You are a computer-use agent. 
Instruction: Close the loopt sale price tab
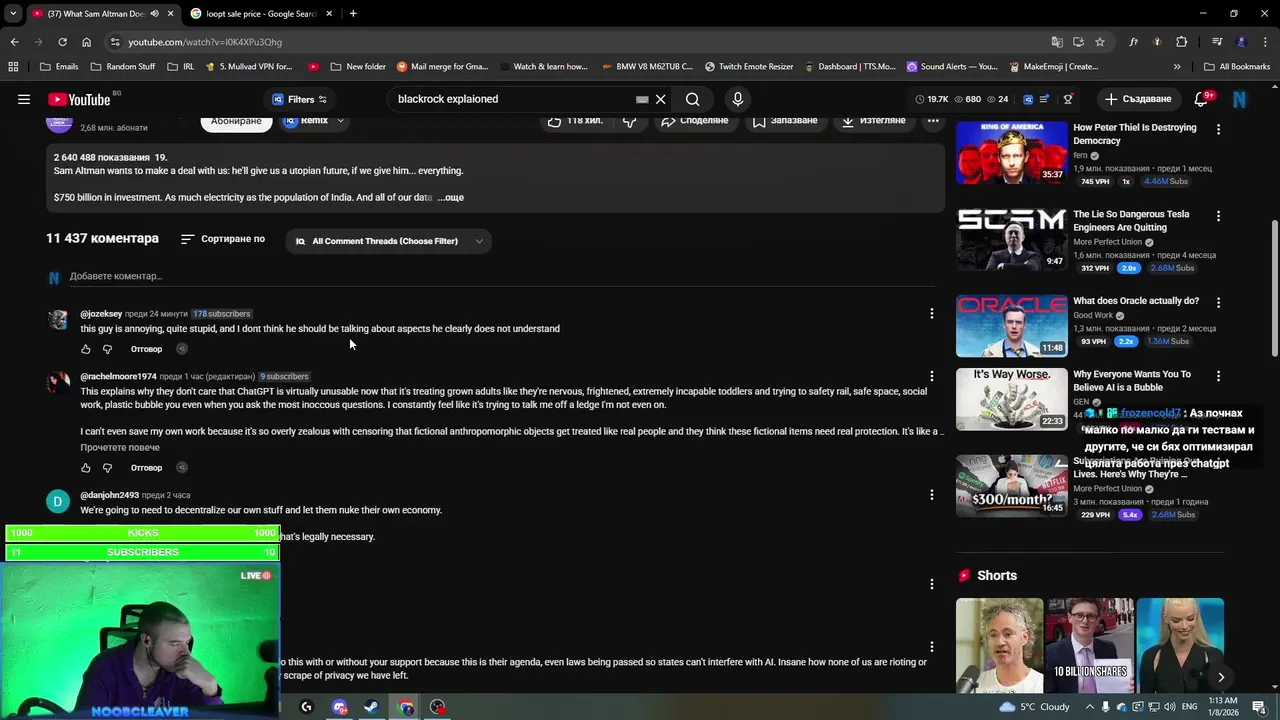(x=329, y=14)
